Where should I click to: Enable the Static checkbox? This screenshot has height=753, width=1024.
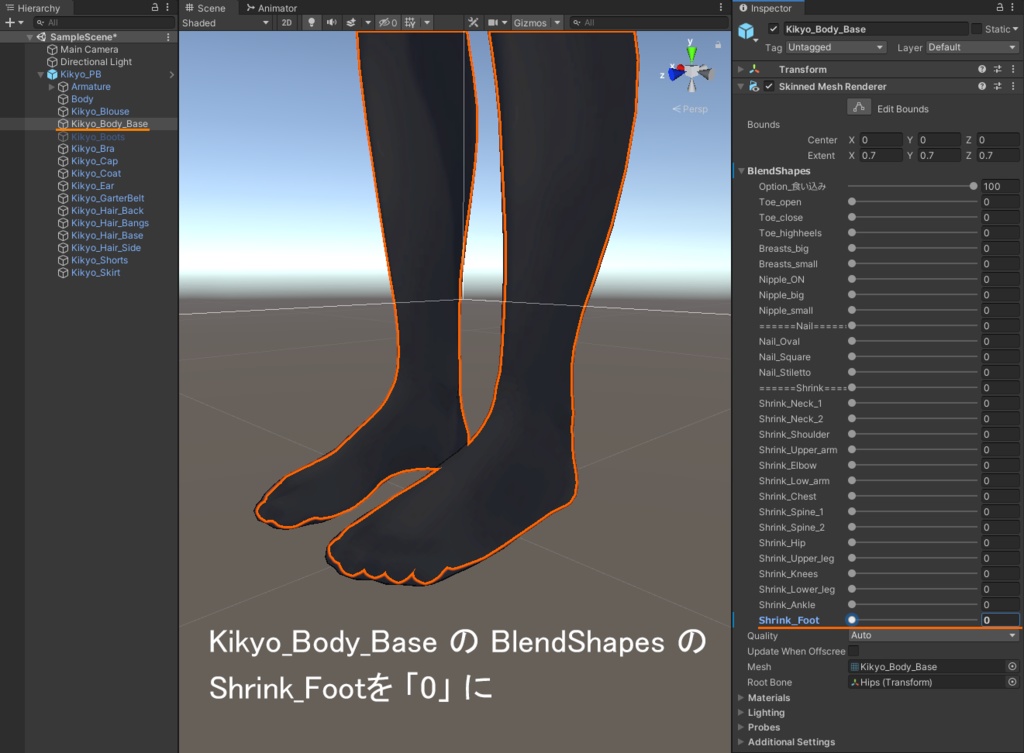(977, 29)
